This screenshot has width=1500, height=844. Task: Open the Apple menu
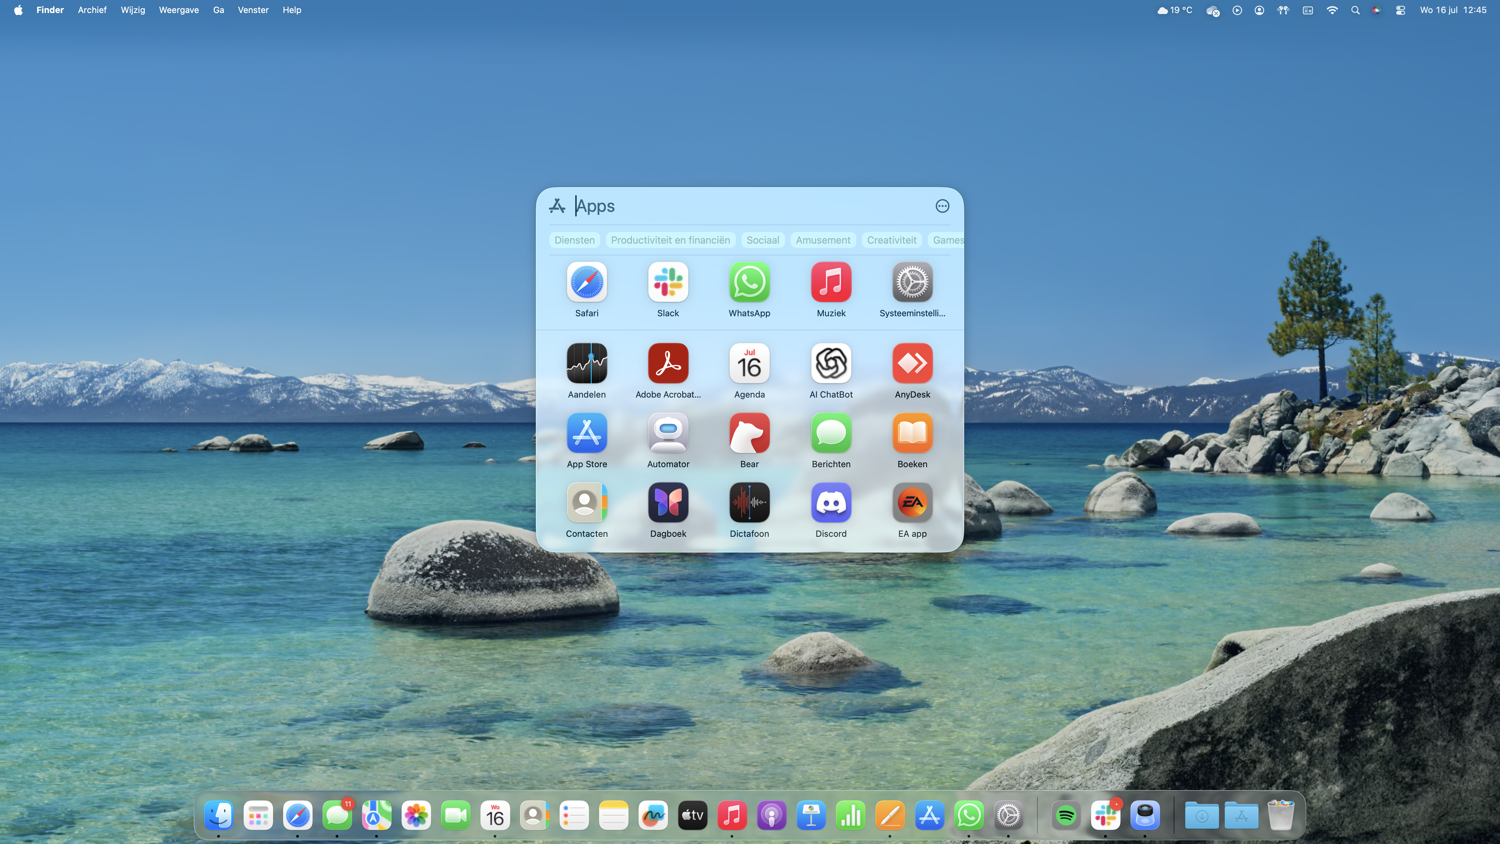click(18, 10)
